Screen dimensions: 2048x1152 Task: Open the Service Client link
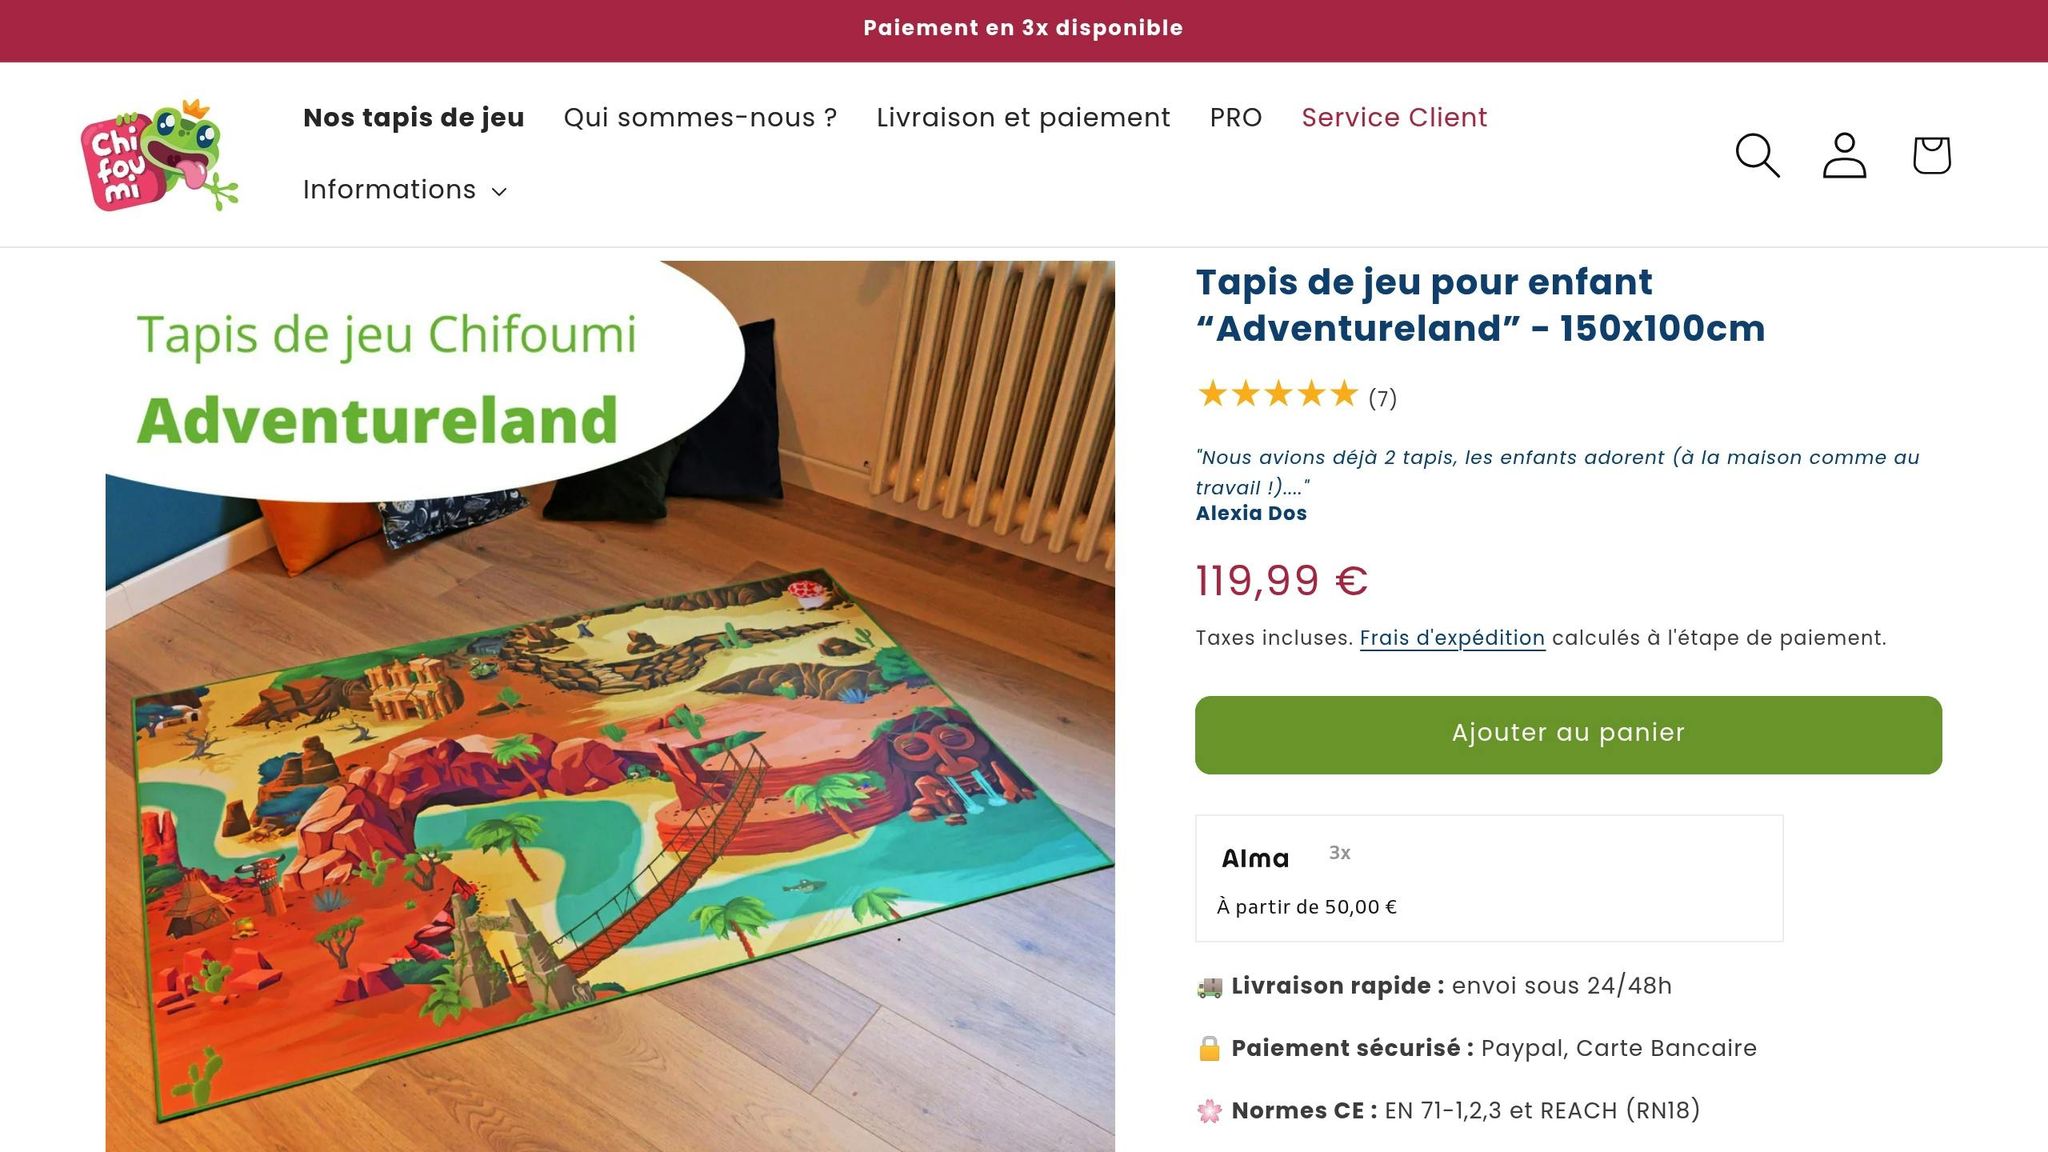[1394, 118]
